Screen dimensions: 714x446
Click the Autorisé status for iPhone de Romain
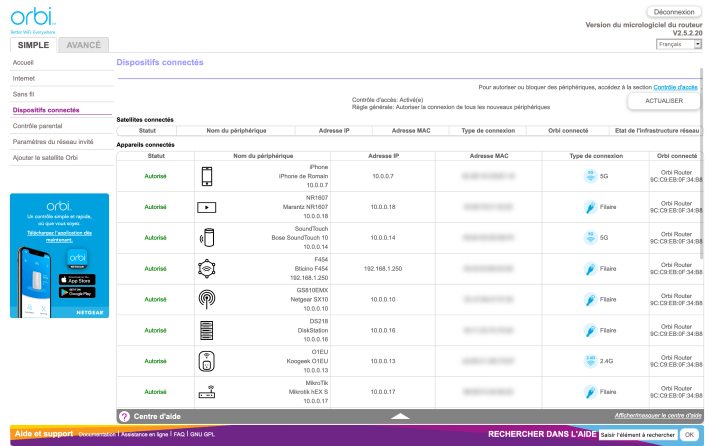tap(155, 176)
